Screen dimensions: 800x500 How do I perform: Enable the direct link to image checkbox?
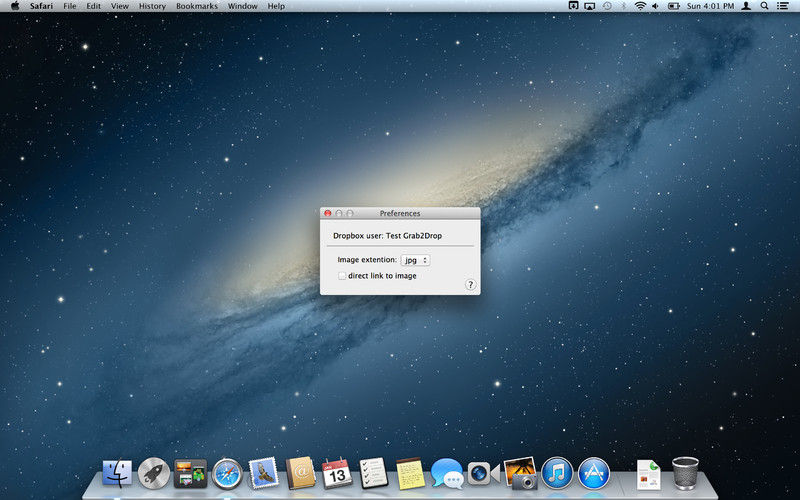pyautogui.click(x=342, y=275)
